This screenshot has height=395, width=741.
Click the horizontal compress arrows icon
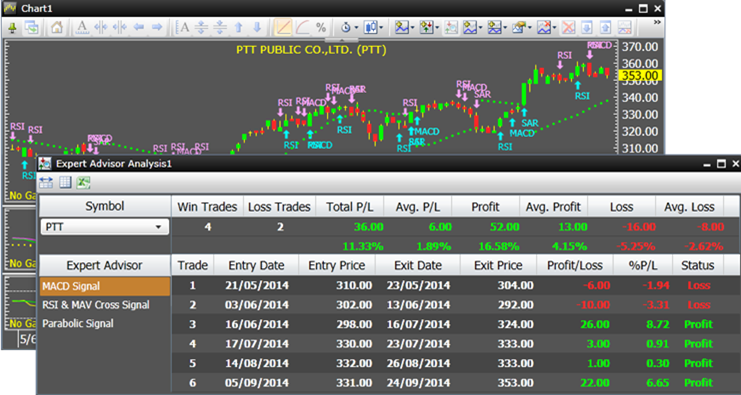(120, 27)
